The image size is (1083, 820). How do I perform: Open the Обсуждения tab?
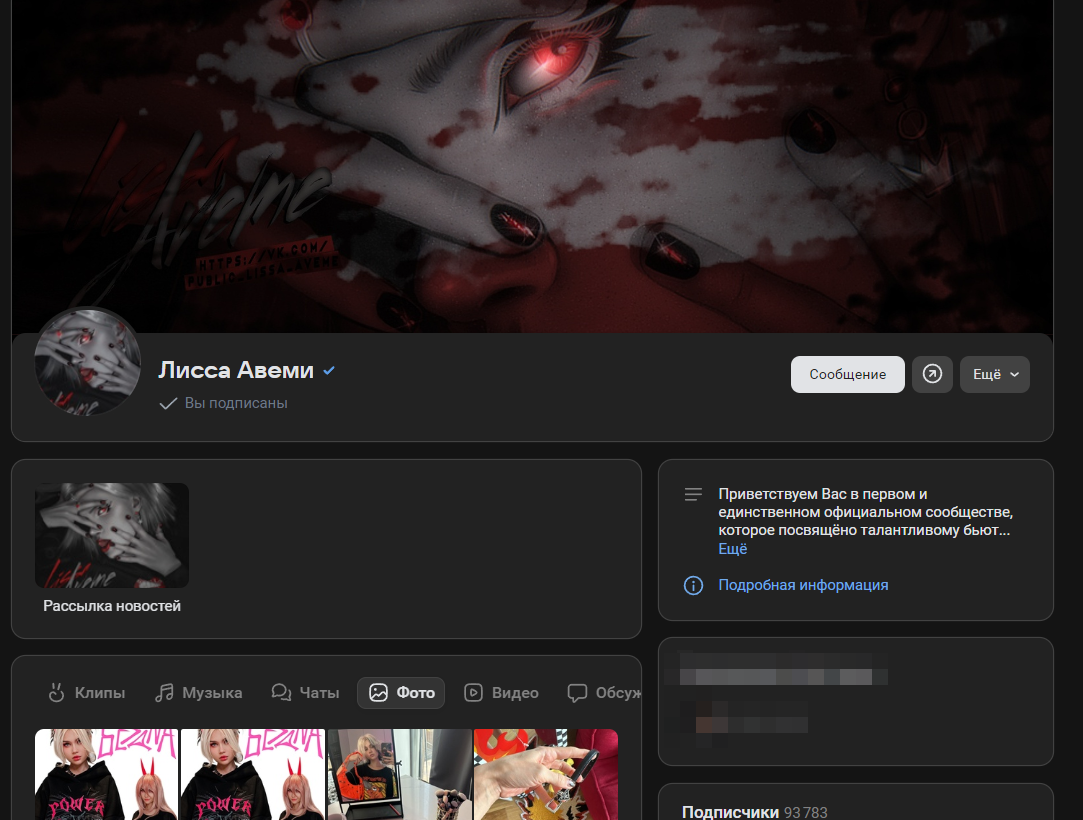point(604,693)
